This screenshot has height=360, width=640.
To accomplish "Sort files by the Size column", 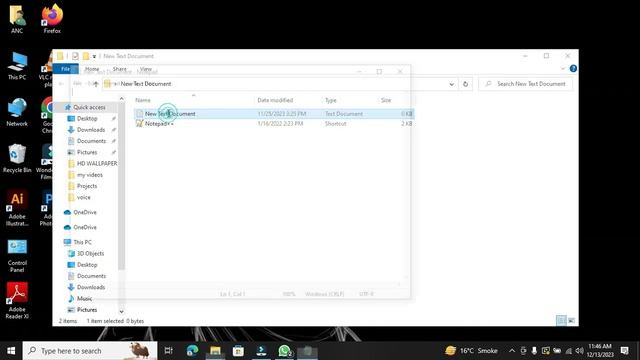I will tap(386, 100).
